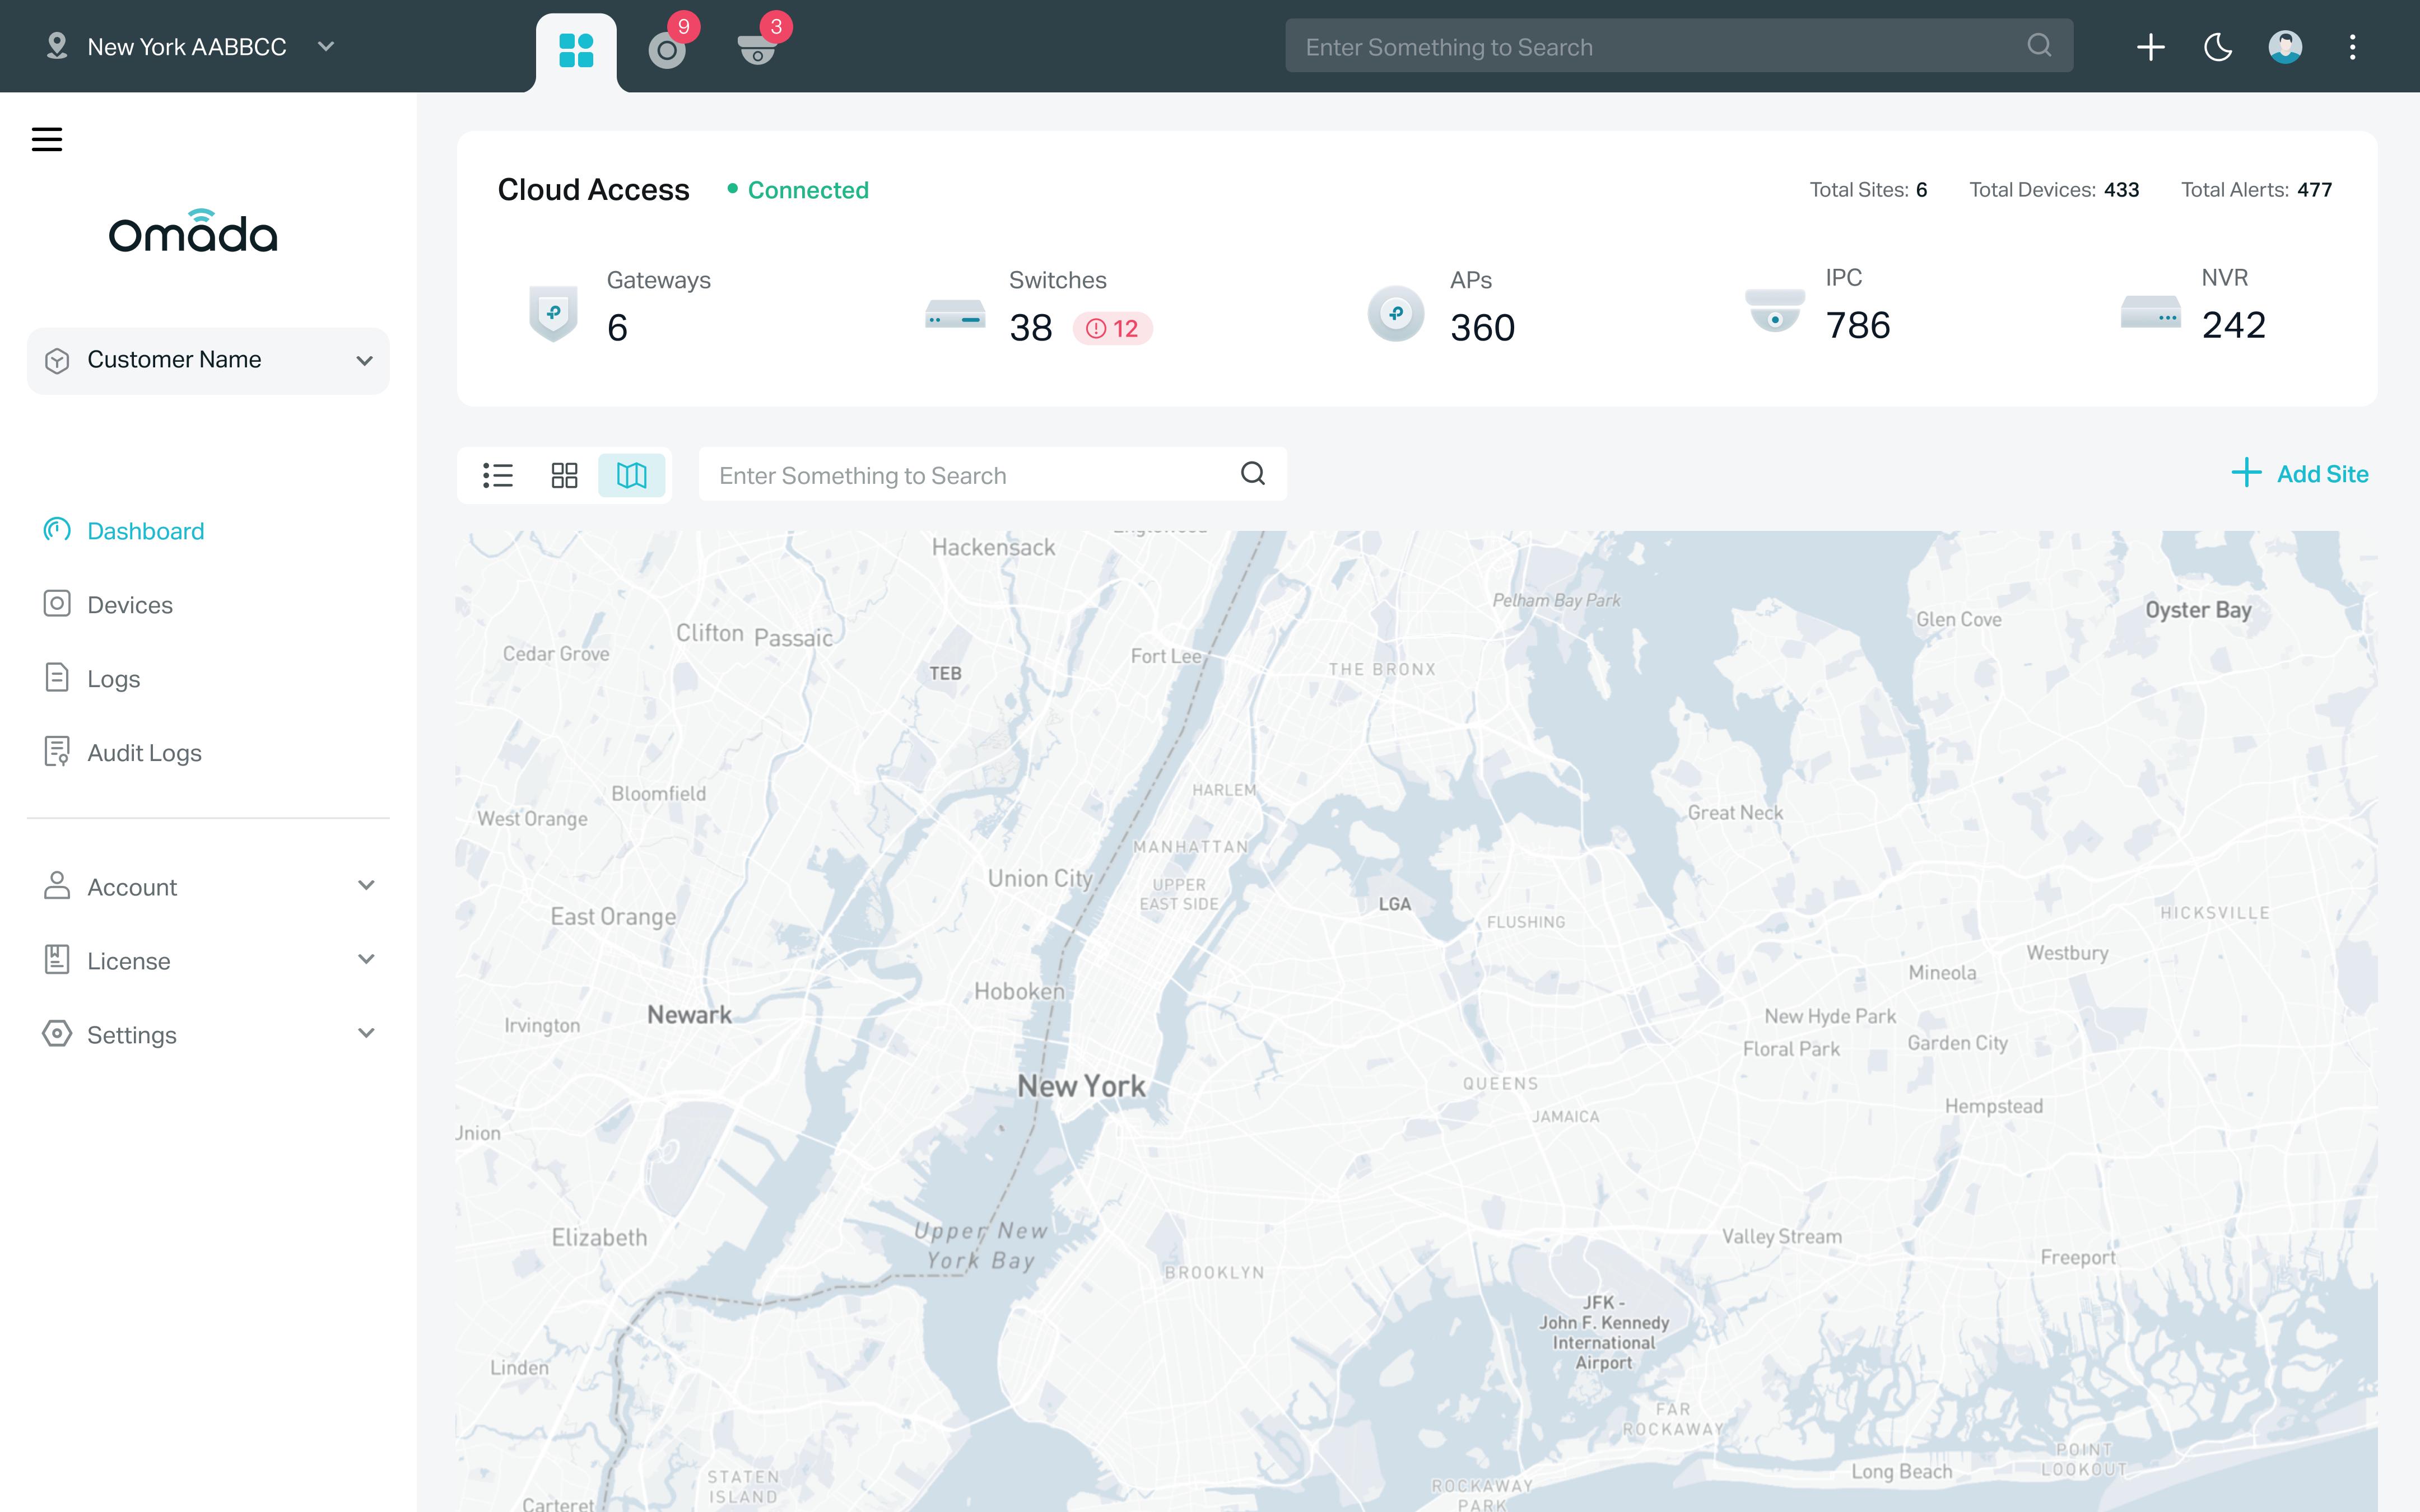
Task: Select the dashboard grid tab
Action: (576, 50)
